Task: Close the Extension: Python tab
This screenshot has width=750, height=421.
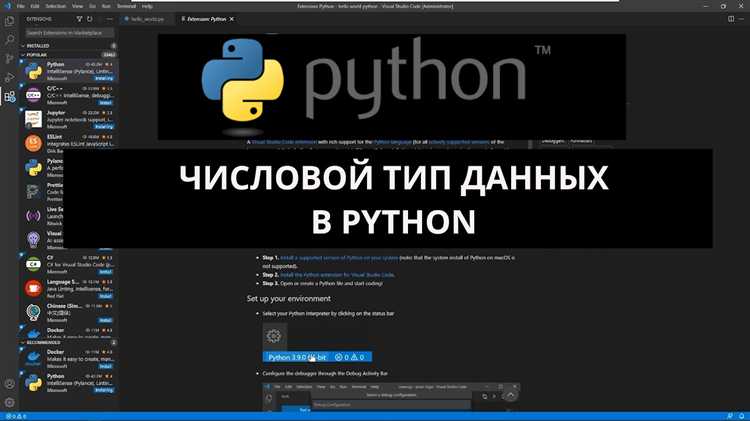Action: tap(232, 19)
